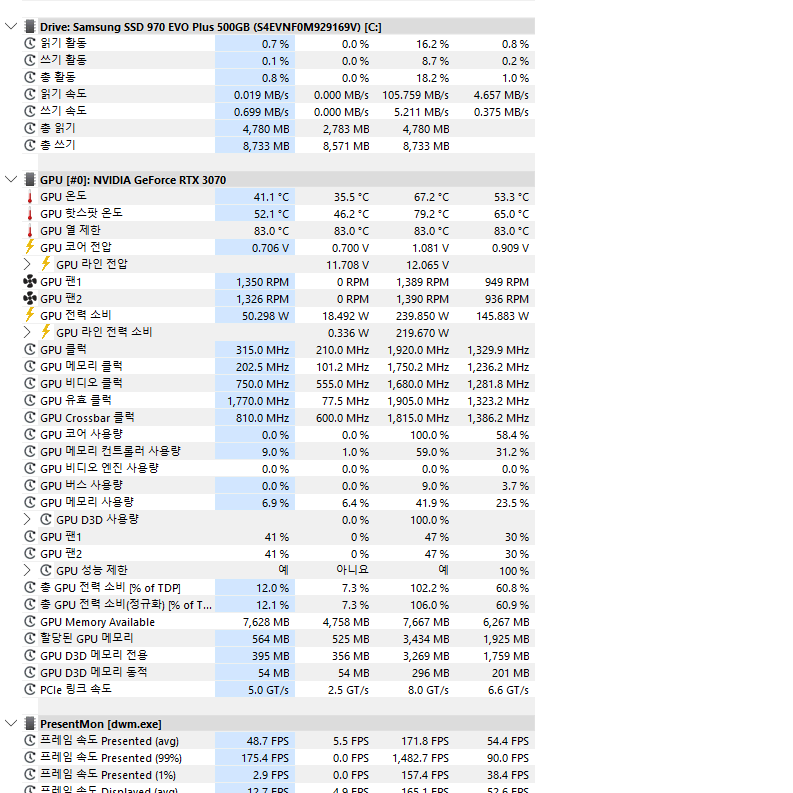
Task: Select the 총 읽기 sensor row label
Action: coord(58,128)
